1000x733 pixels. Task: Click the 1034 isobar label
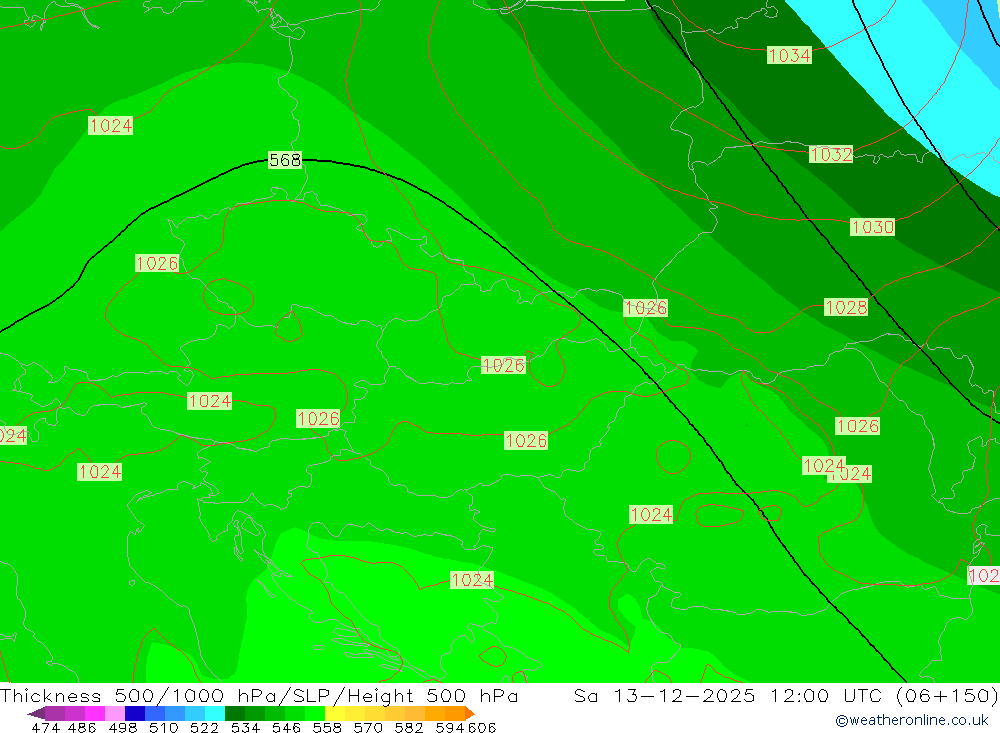tap(790, 56)
